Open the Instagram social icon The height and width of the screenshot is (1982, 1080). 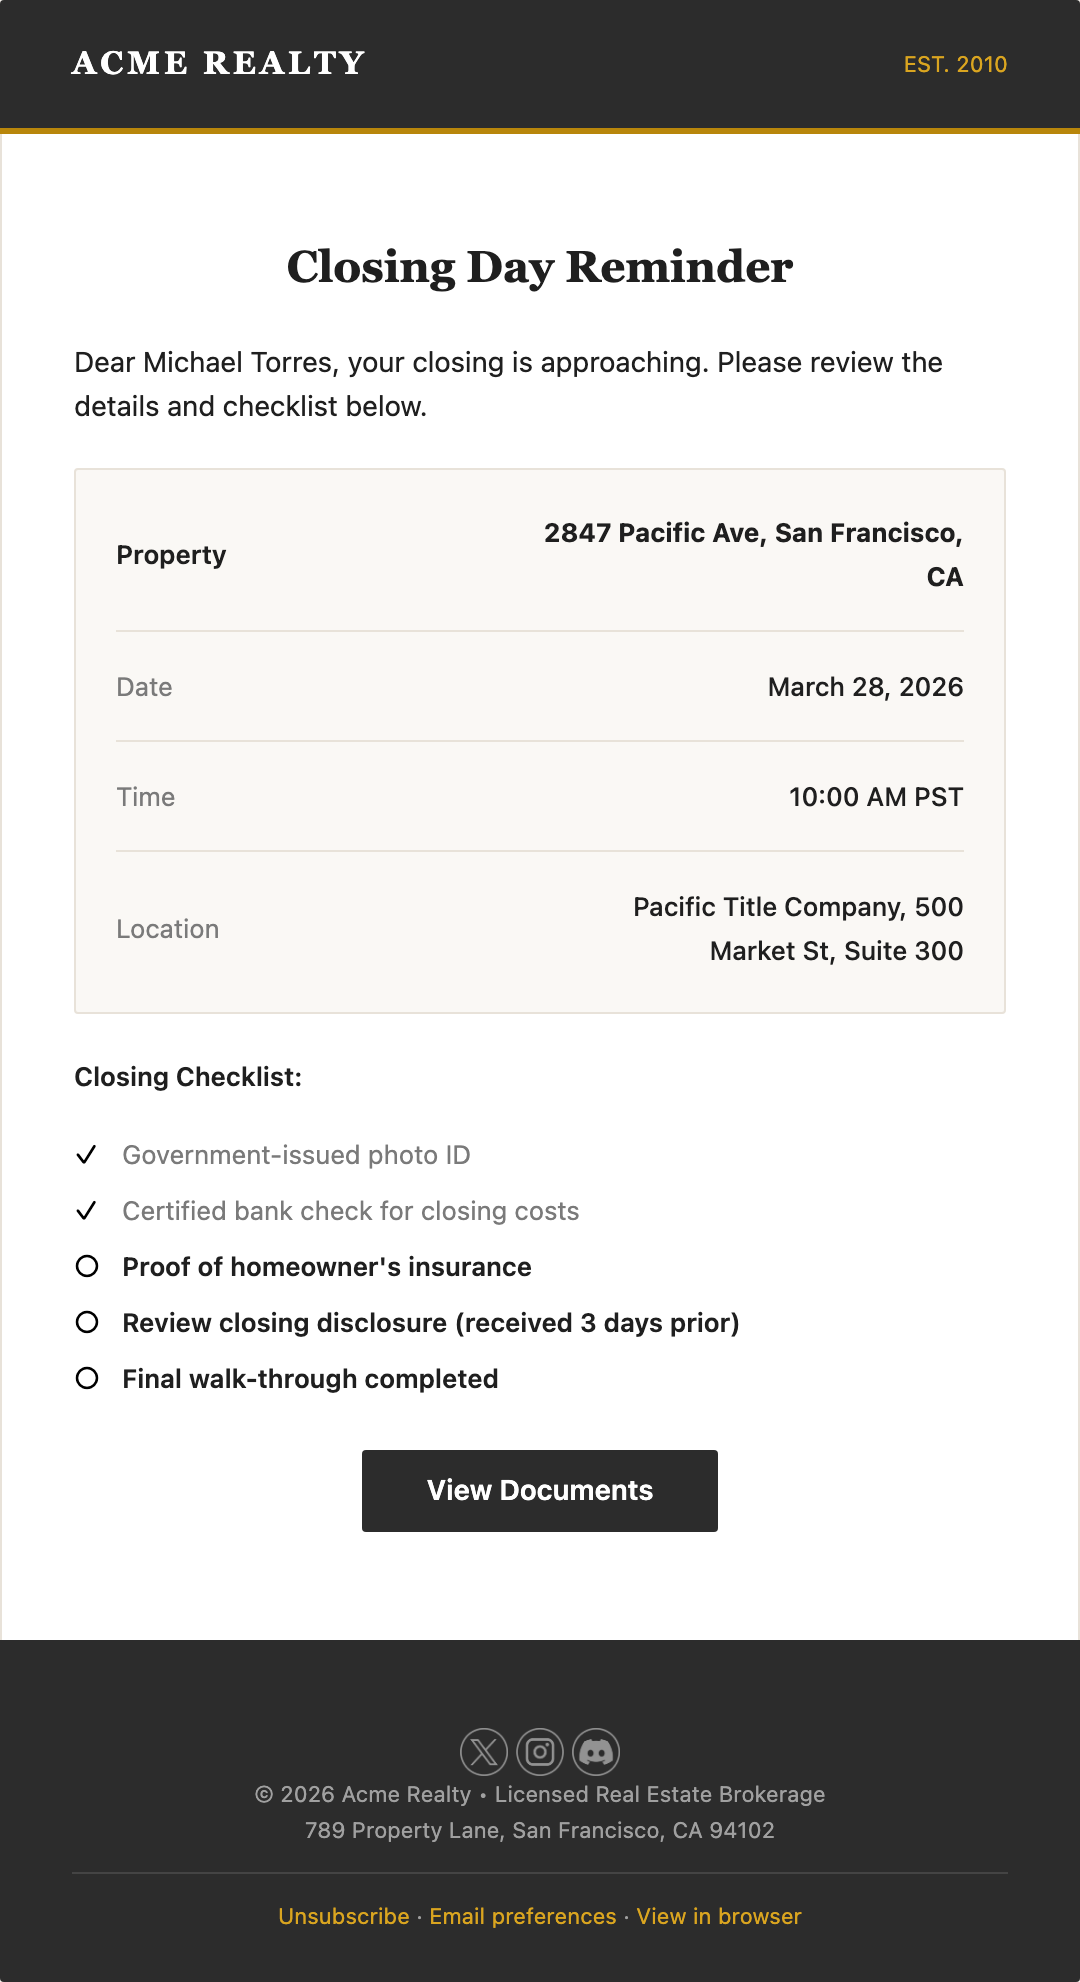[540, 1752]
